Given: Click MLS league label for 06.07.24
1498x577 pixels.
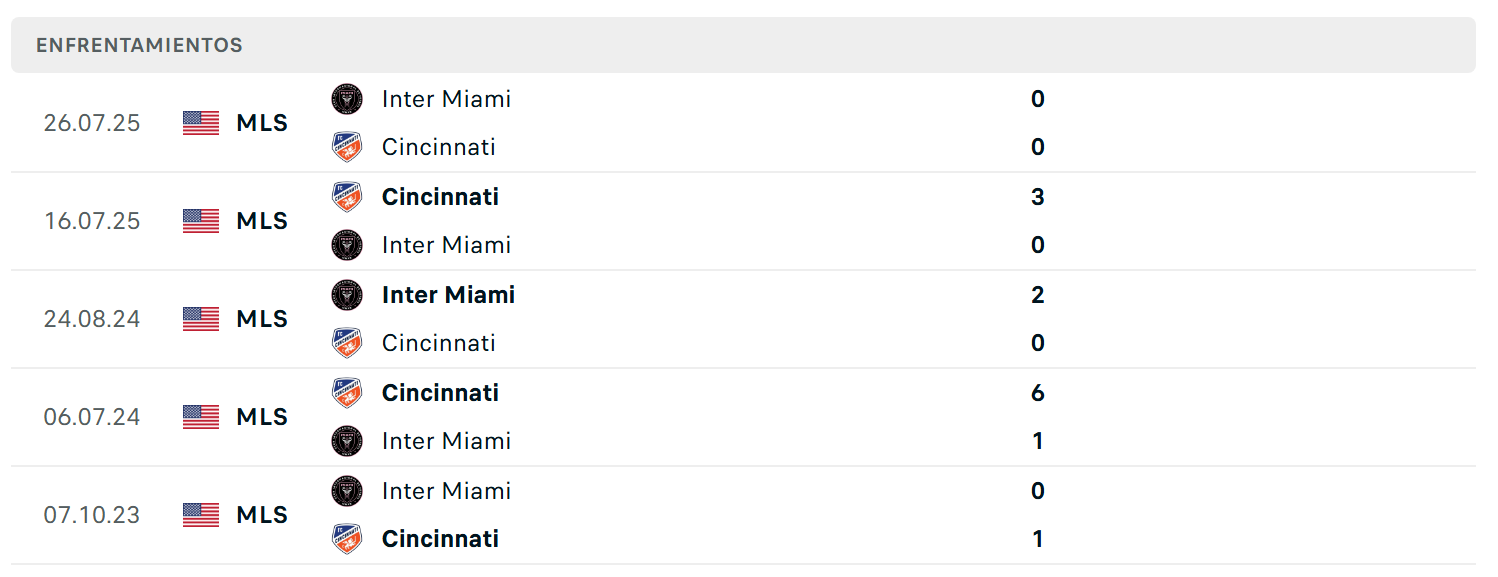Looking at the screenshot, I should 262,417.
